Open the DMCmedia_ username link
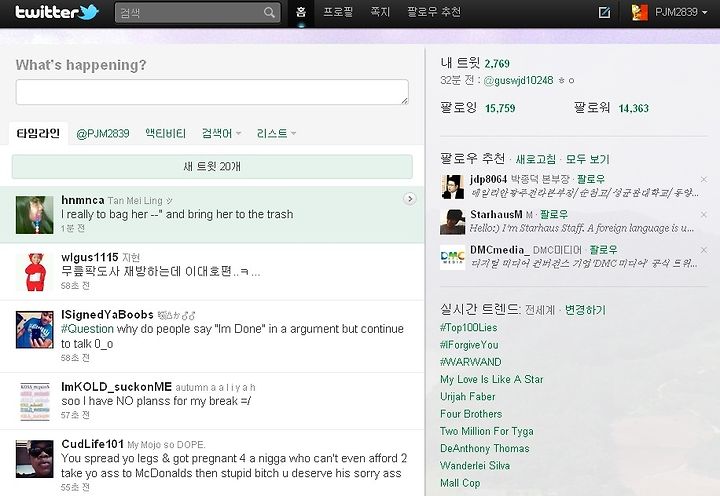Screen dimensions: 720x496 pos(500,250)
